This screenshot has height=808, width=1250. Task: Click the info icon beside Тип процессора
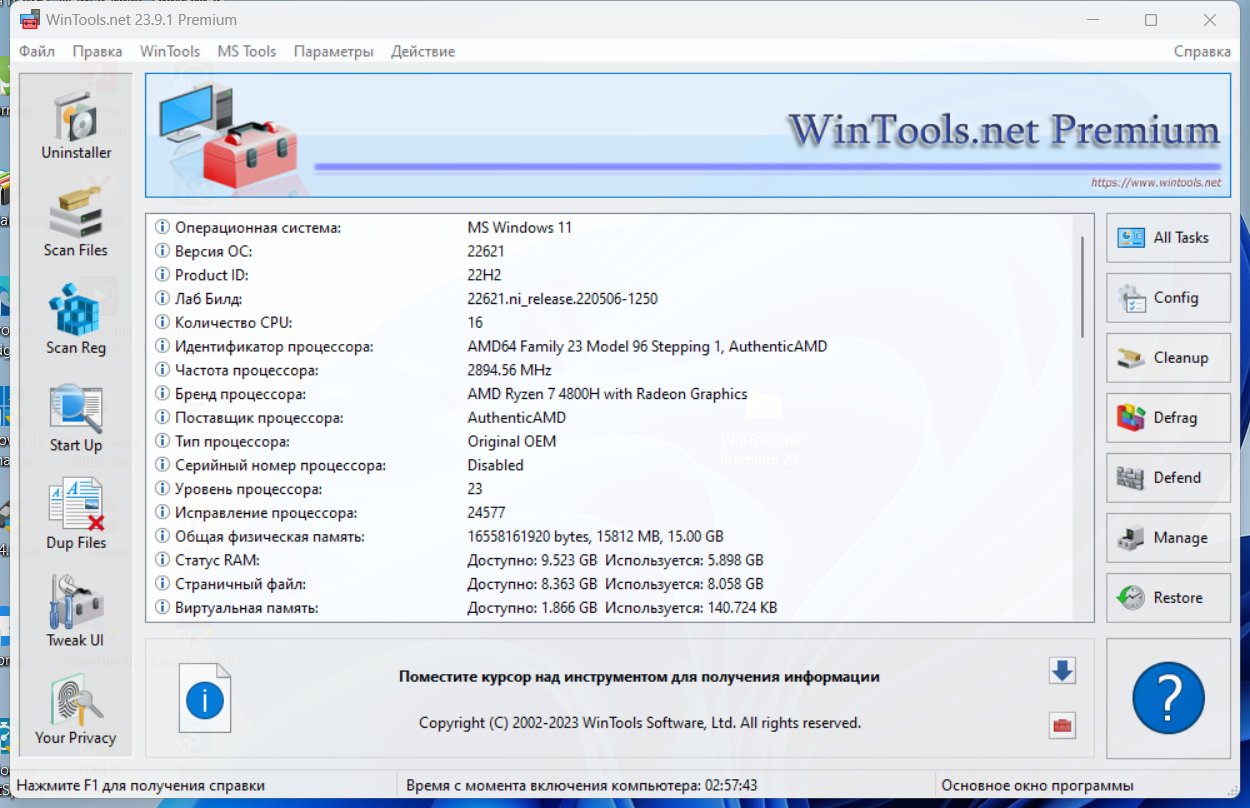pyautogui.click(x=163, y=441)
